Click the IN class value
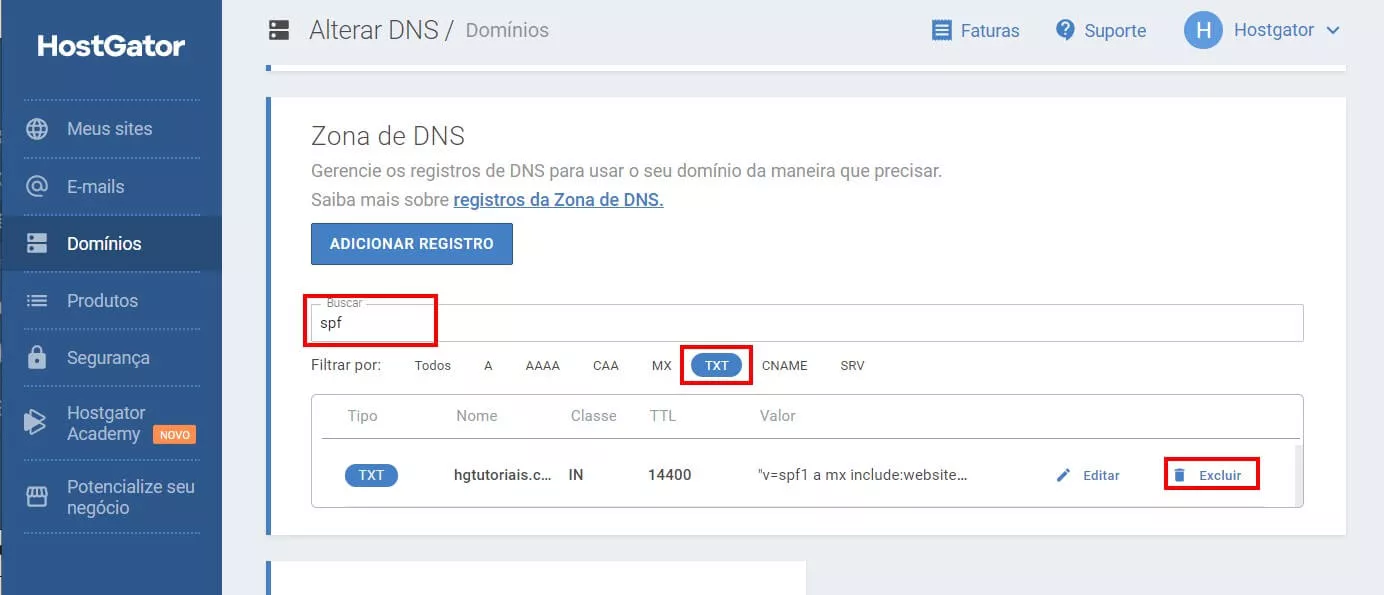This screenshot has width=1384, height=595. click(x=576, y=475)
